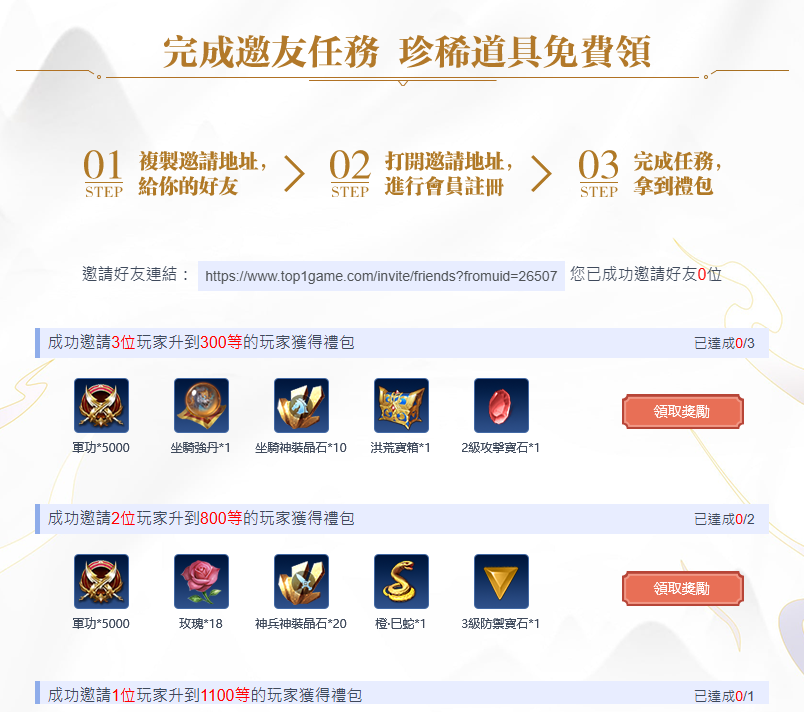
Task: Select the 玫瑰*18 rose icon
Action: point(202,581)
